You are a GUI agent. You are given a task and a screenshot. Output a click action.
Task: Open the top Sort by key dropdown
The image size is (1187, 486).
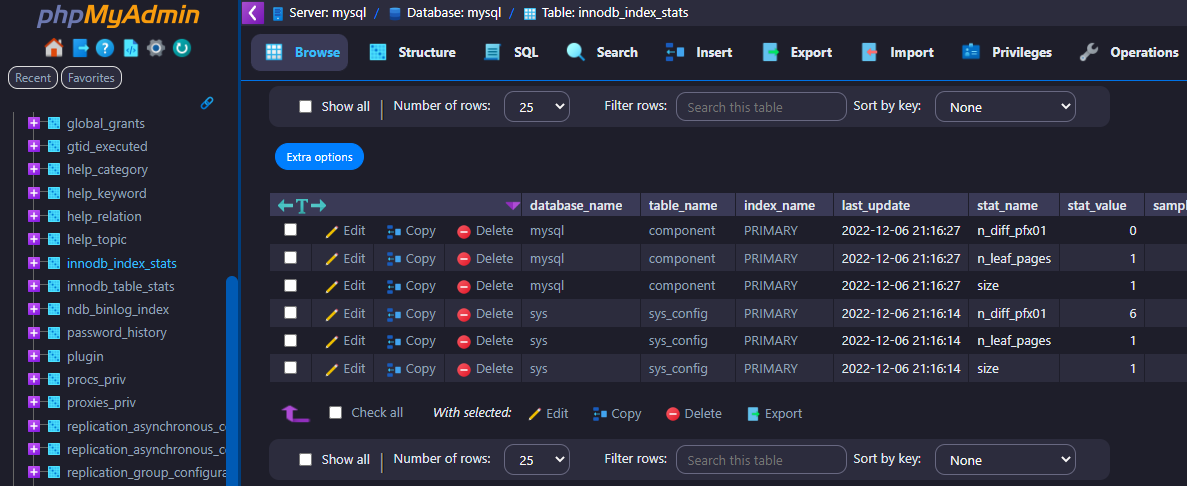[x=1005, y=107]
